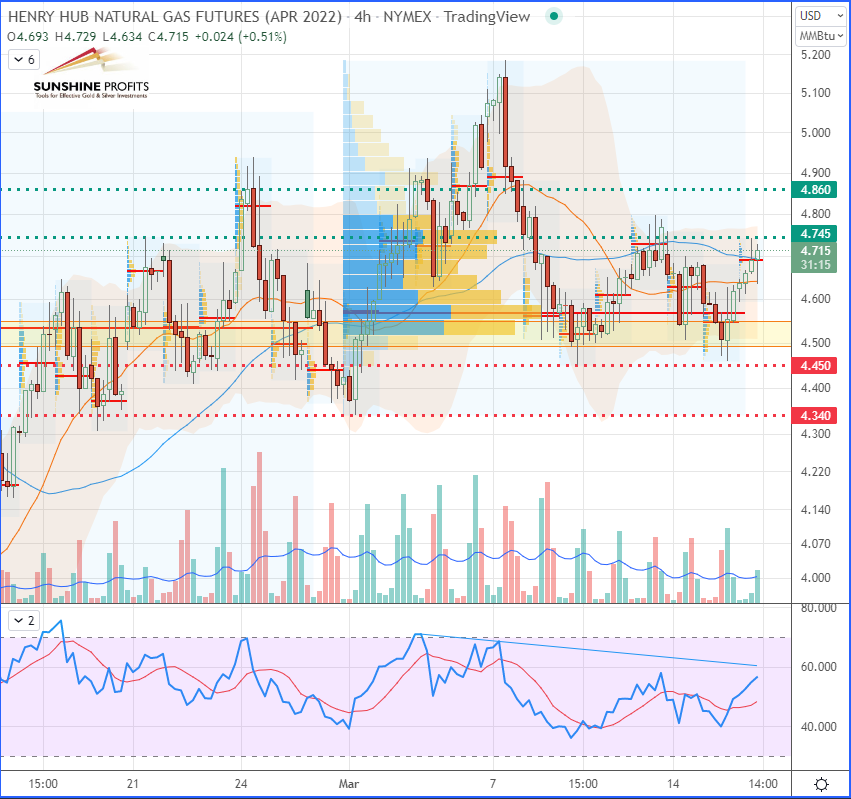Click the 31:15 bar countdown timer
Screen dimensions: 851x799
pos(815,265)
